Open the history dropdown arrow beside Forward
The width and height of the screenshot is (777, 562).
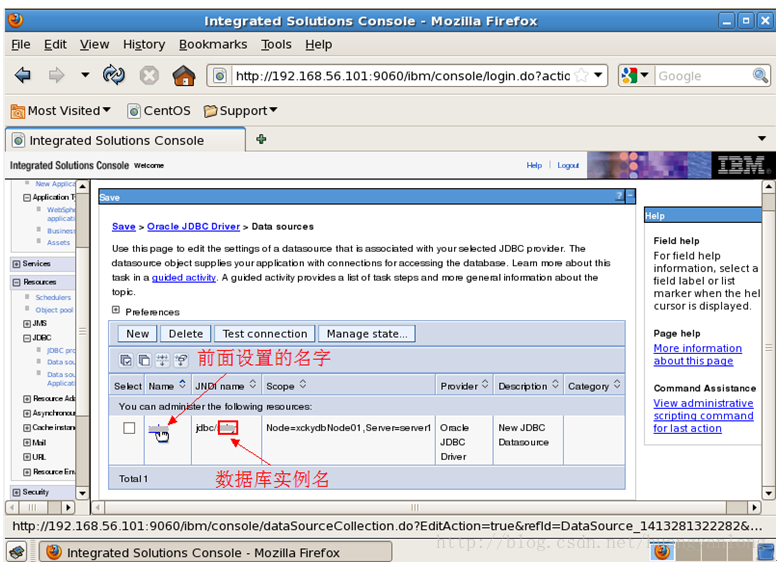pyautogui.click(x=85, y=75)
